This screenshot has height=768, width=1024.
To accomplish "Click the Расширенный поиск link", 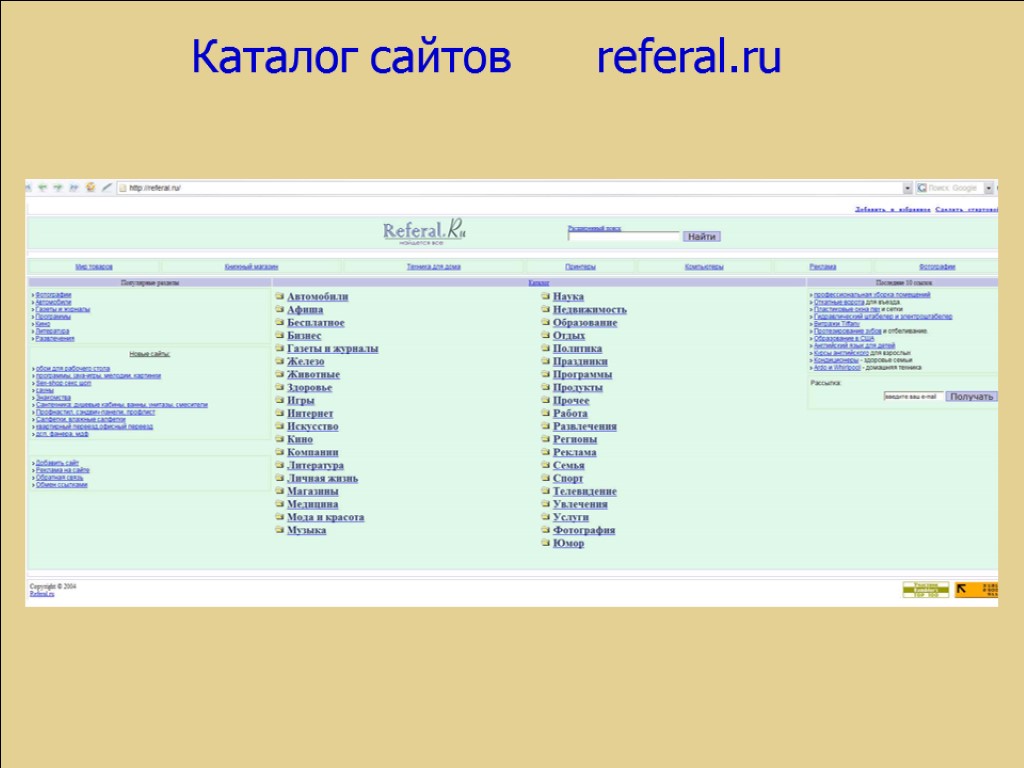I will click(x=594, y=228).
